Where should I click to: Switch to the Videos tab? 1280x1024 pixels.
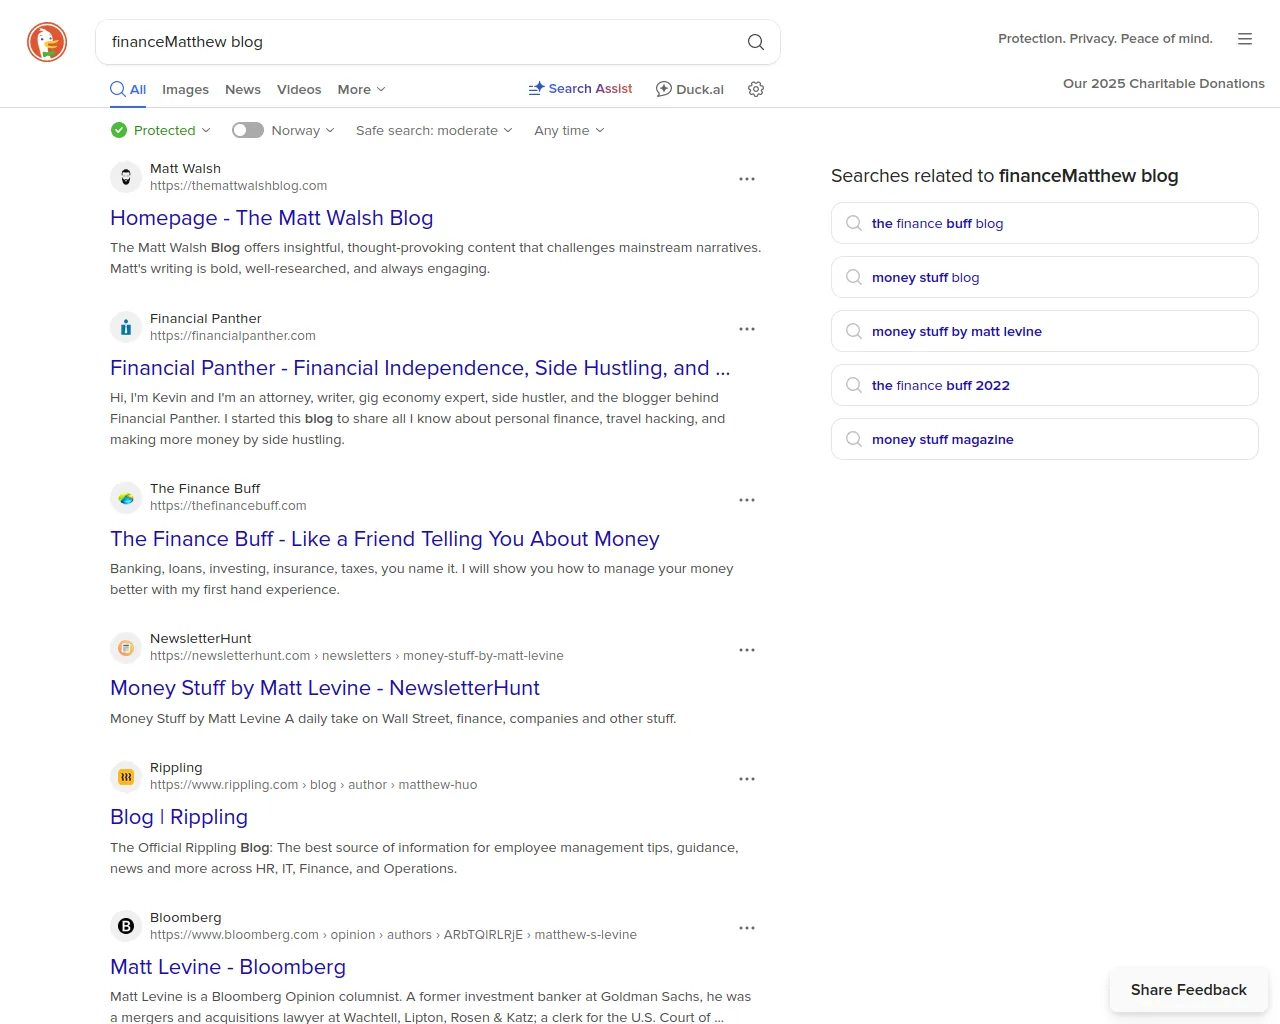click(x=299, y=89)
